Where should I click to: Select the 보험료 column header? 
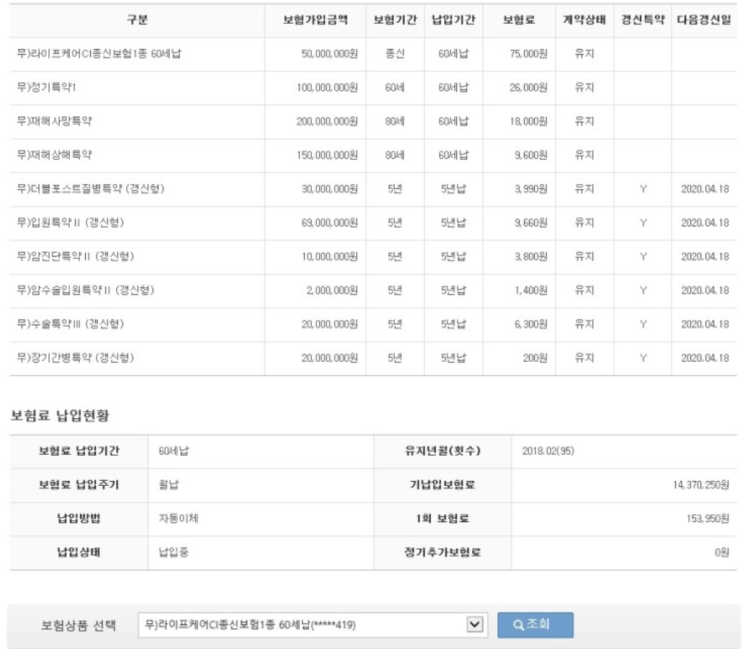(519, 20)
